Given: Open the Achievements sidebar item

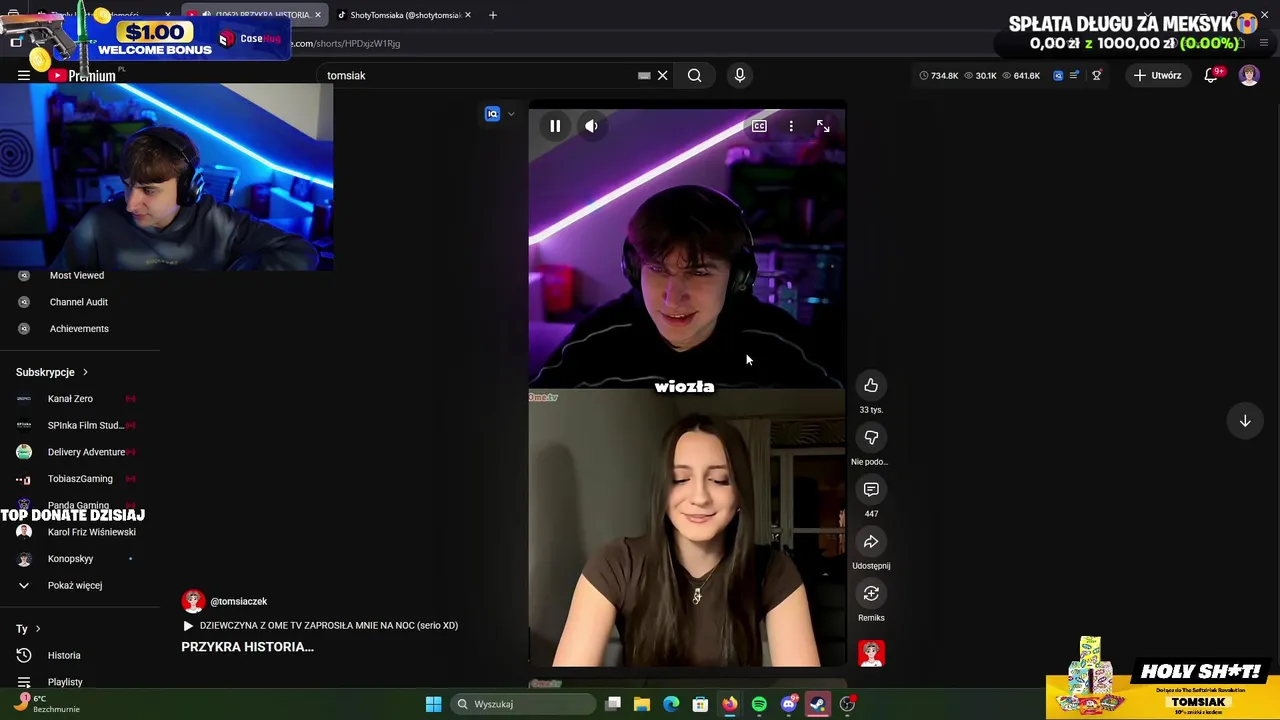Looking at the screenshot, I should click(x=80, y=328).
